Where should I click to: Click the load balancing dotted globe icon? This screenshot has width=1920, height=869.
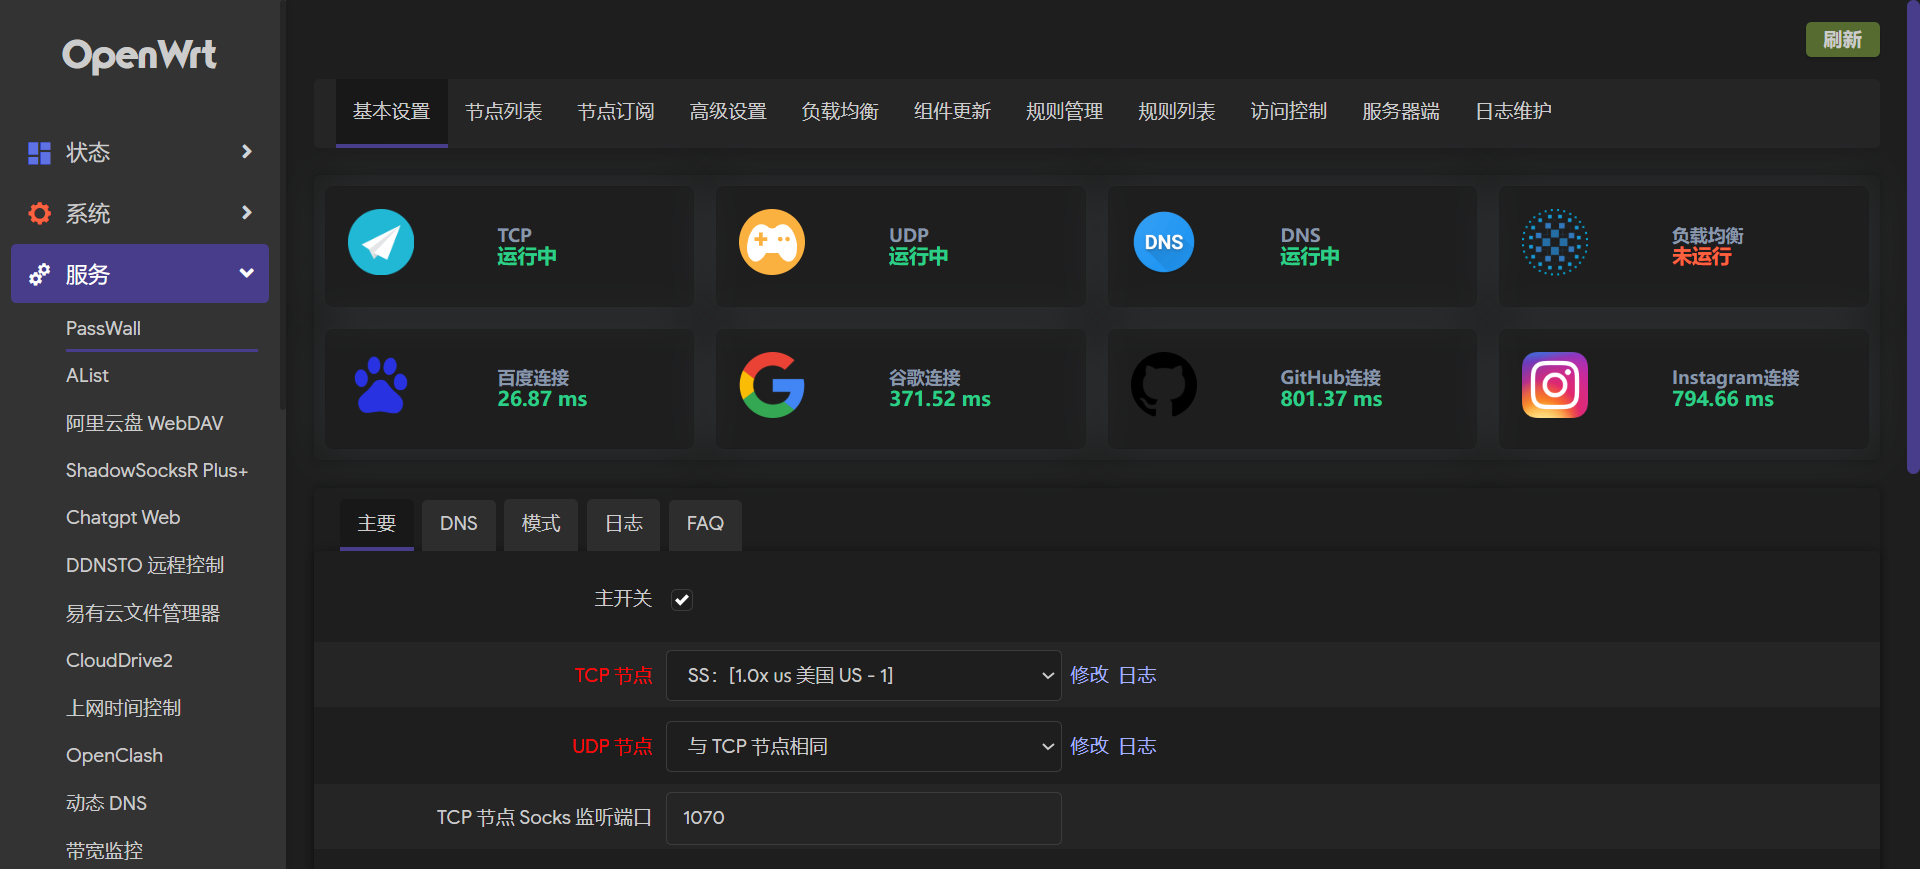tap(1555, 242)
